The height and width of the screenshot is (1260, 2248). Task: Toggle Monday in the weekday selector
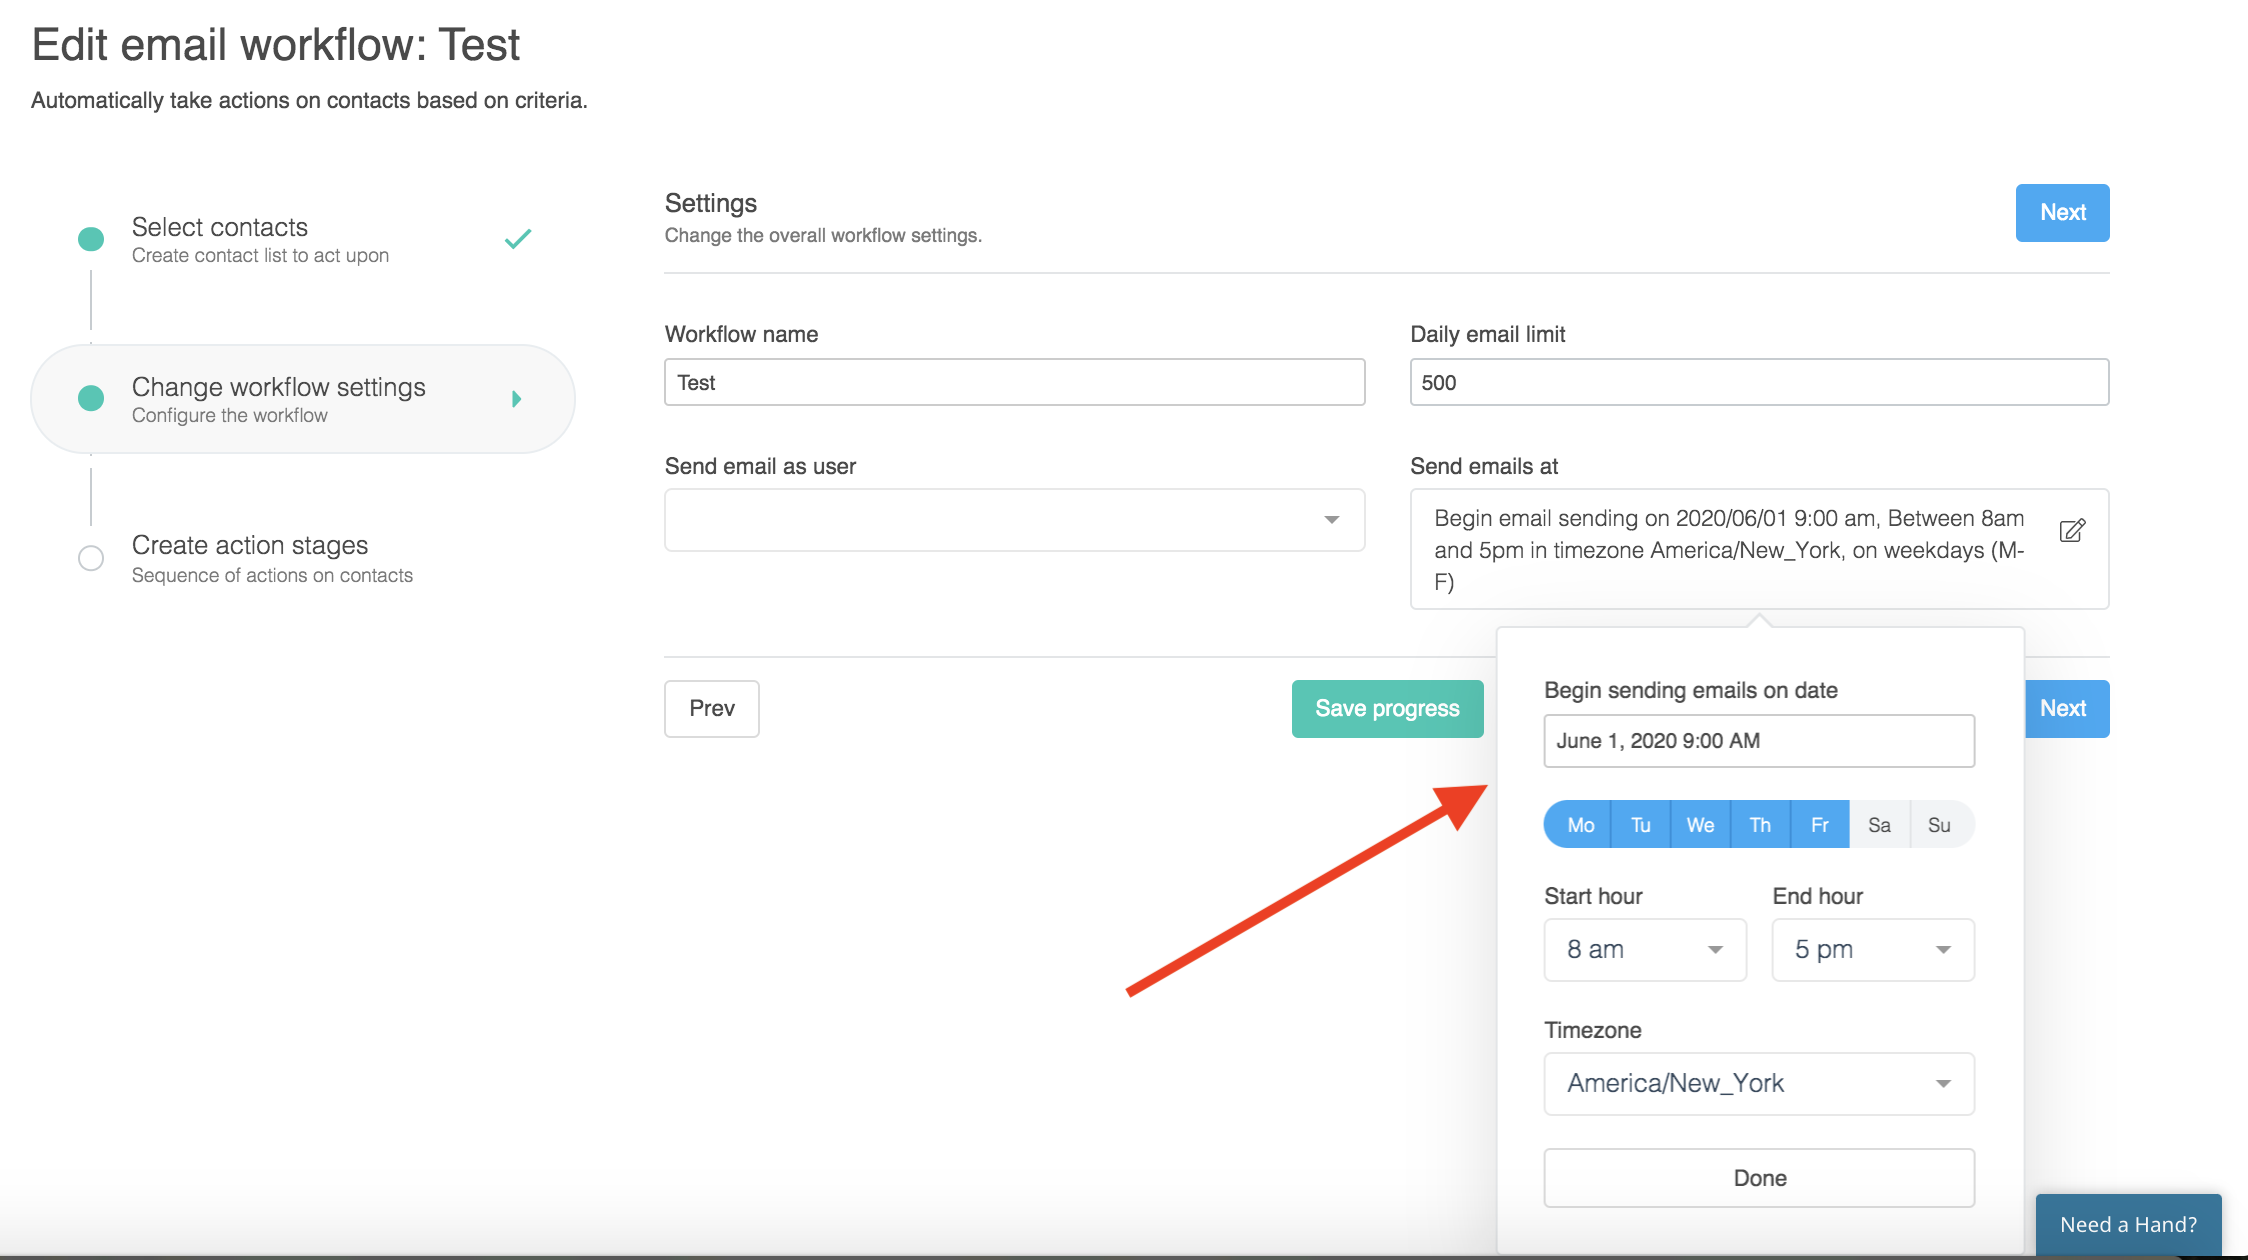1580,825
